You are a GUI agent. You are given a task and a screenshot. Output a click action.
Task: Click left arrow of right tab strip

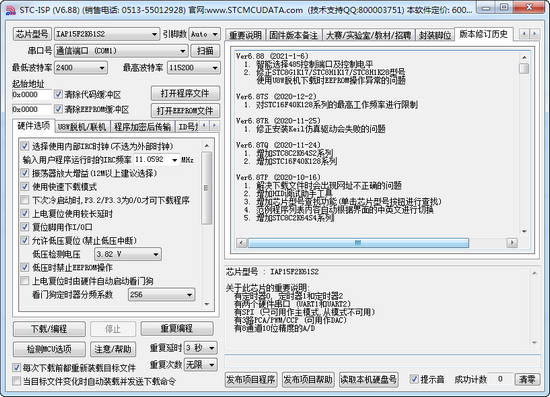524,34
